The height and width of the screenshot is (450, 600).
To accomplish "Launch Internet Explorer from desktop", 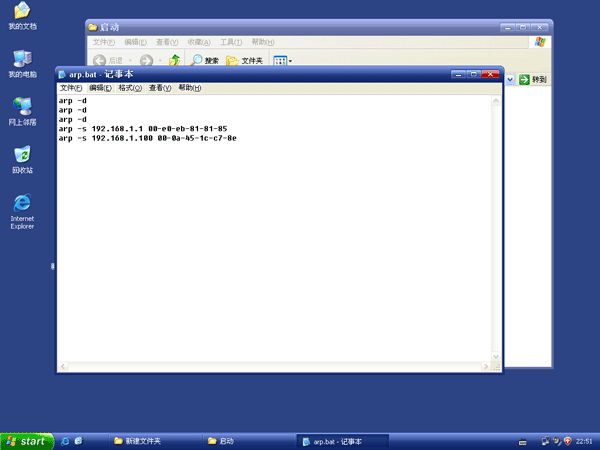I will pos(22,211).
